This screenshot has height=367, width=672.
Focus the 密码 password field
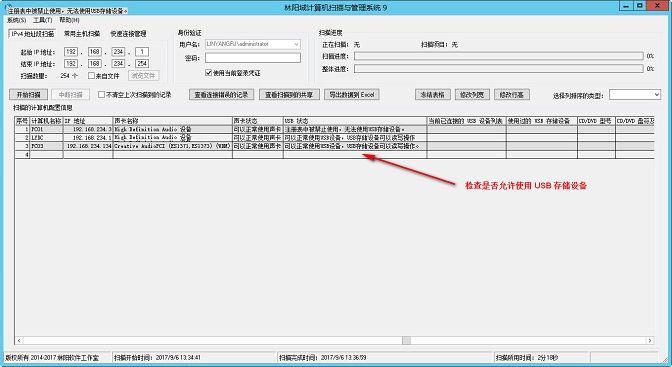(253, 58)
